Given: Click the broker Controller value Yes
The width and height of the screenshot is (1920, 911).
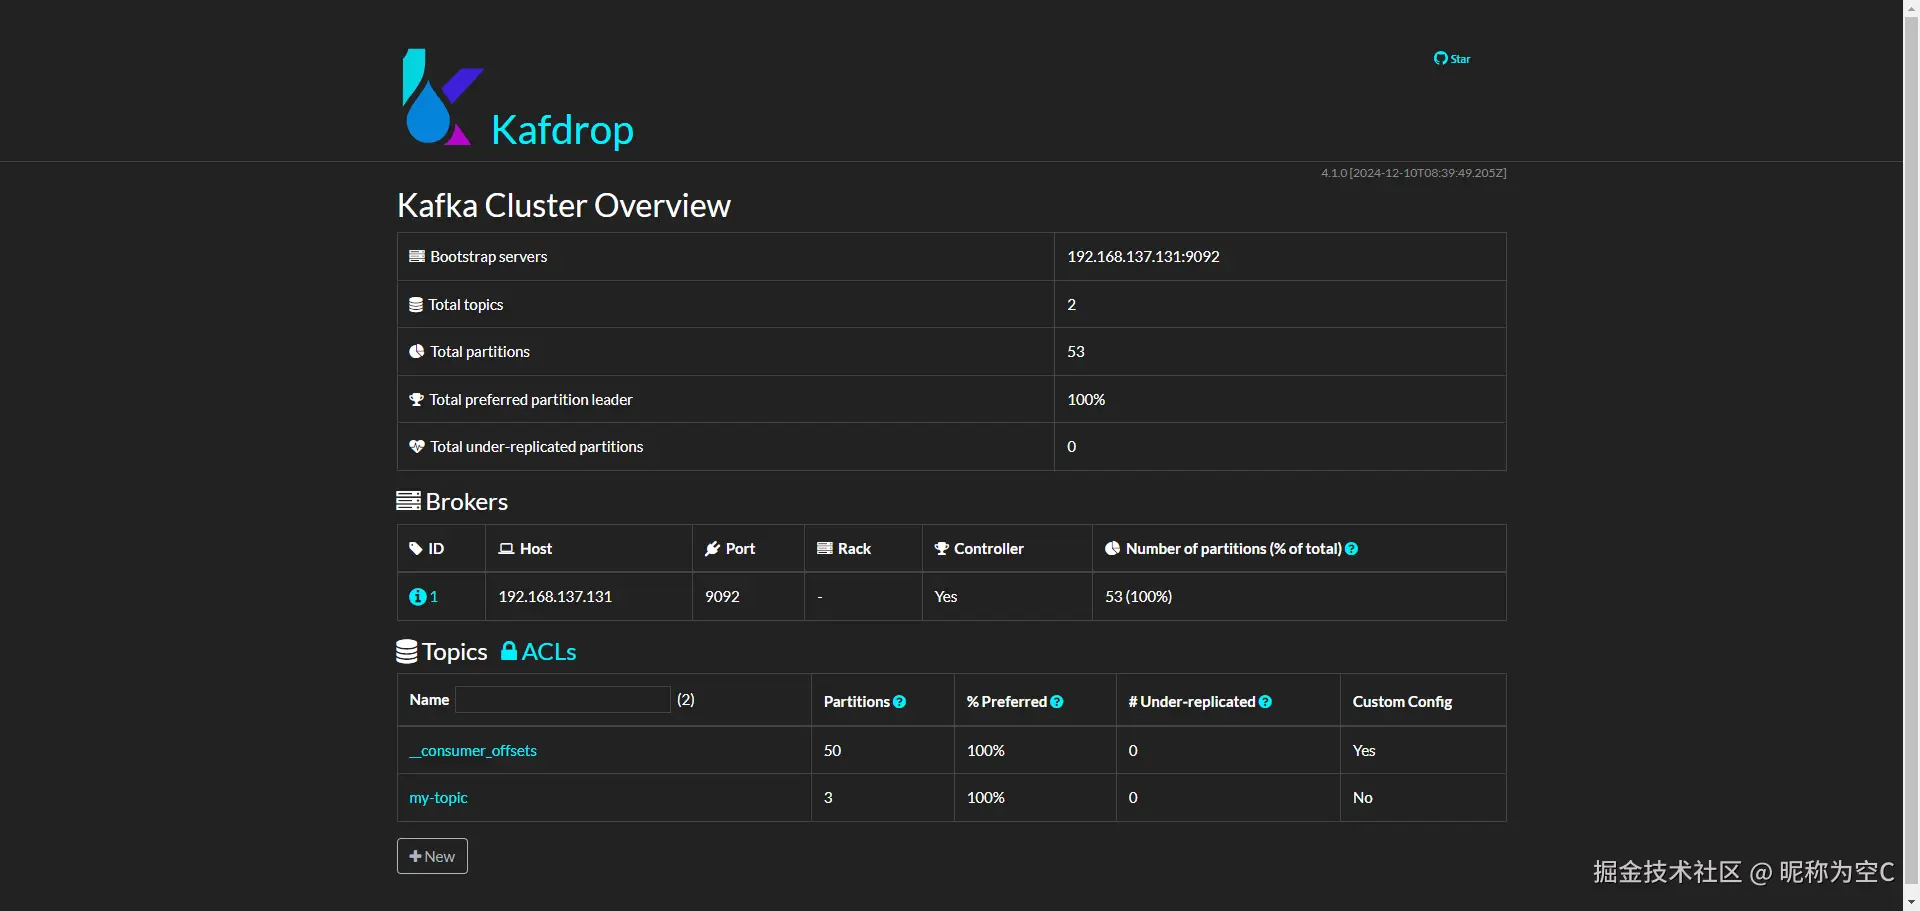Looking at the screenshot, I should point(946,596).
